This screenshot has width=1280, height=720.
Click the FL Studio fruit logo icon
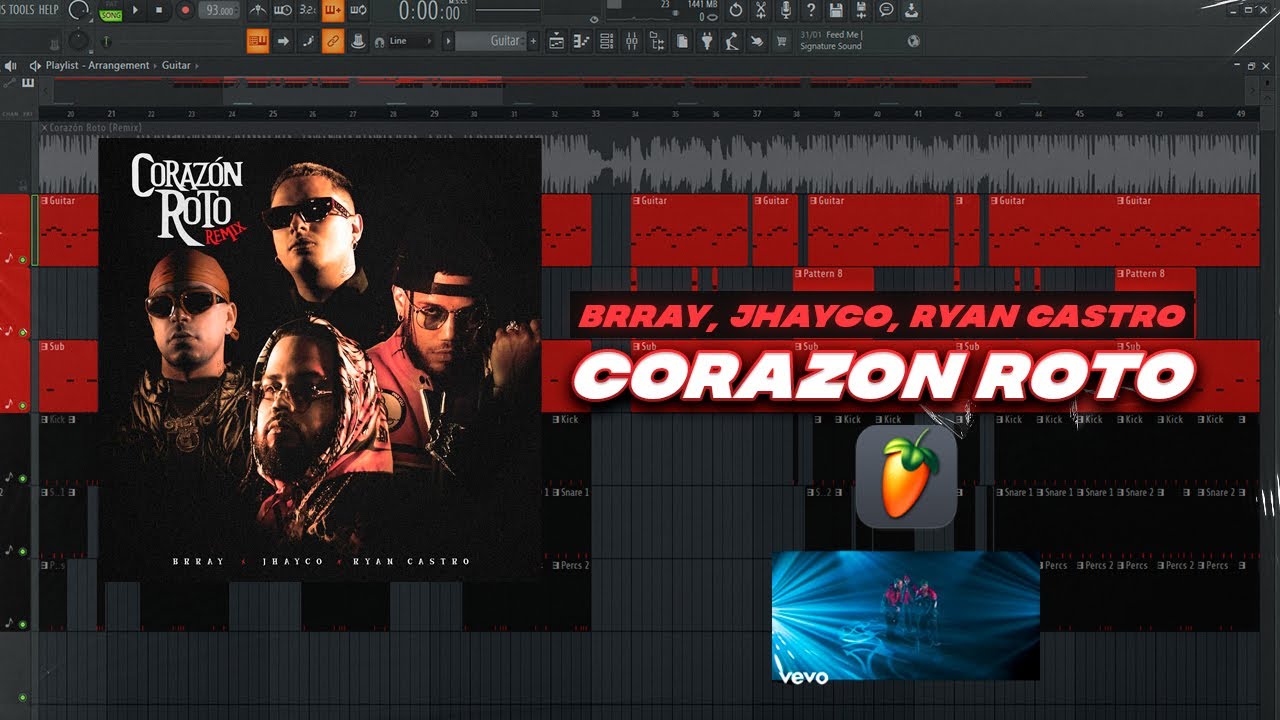[x=906, y=476]
